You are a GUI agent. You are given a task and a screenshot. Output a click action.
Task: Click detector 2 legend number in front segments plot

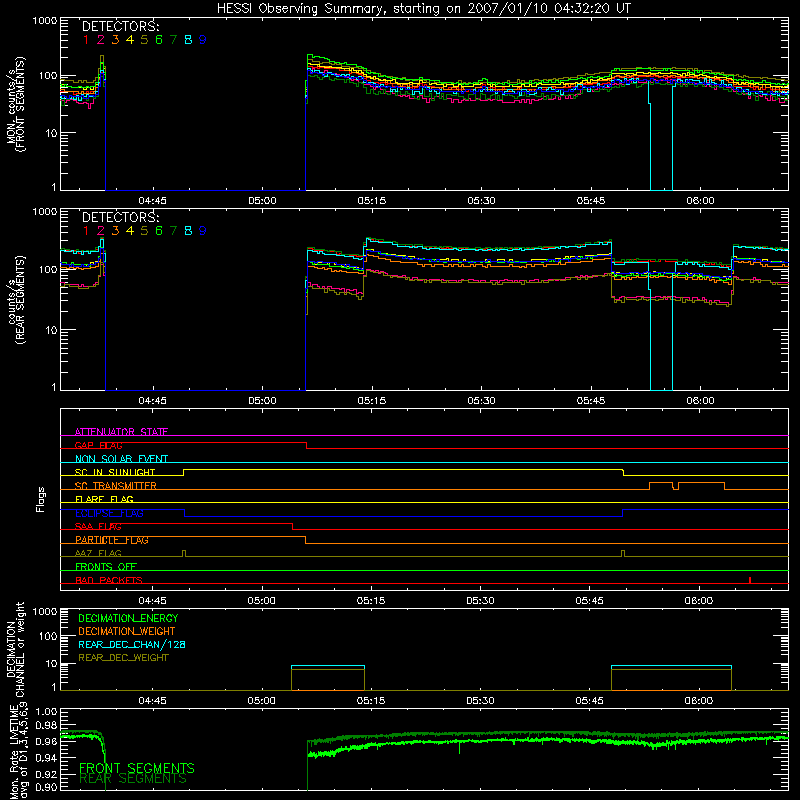101,39
